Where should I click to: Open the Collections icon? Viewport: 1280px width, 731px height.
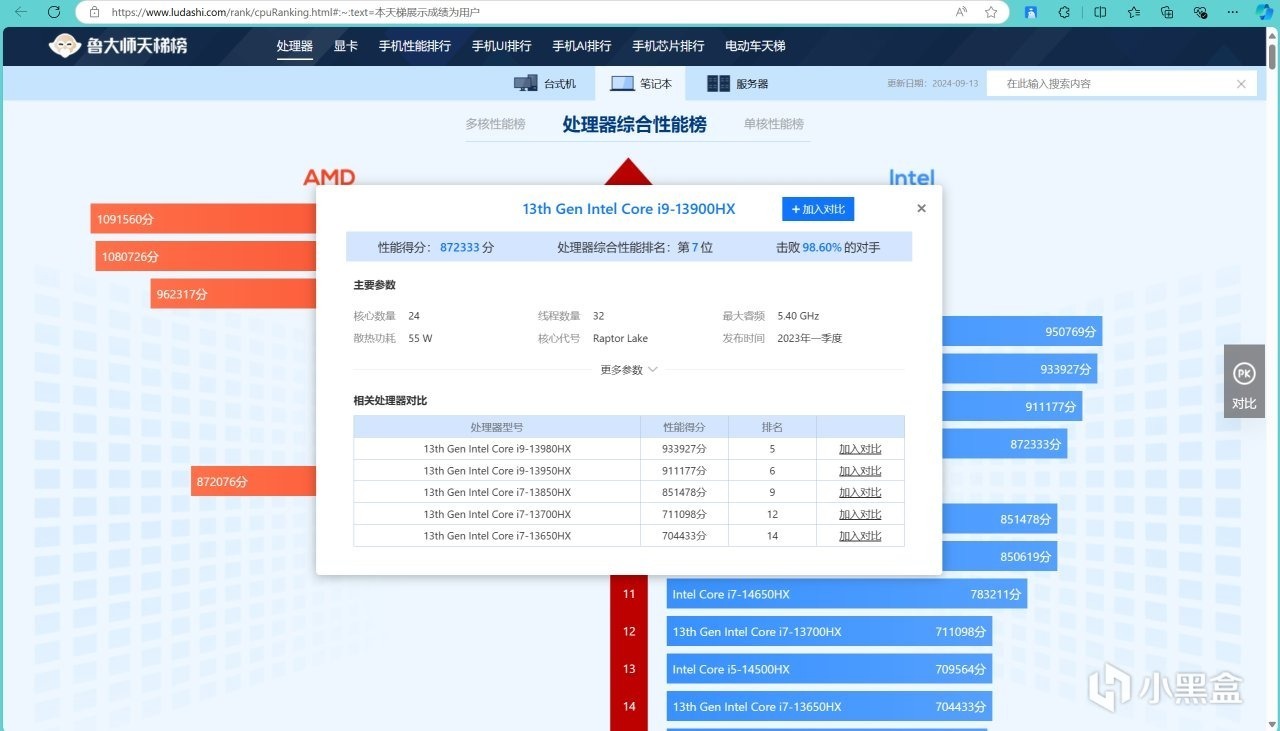[x=1167, y=12]
